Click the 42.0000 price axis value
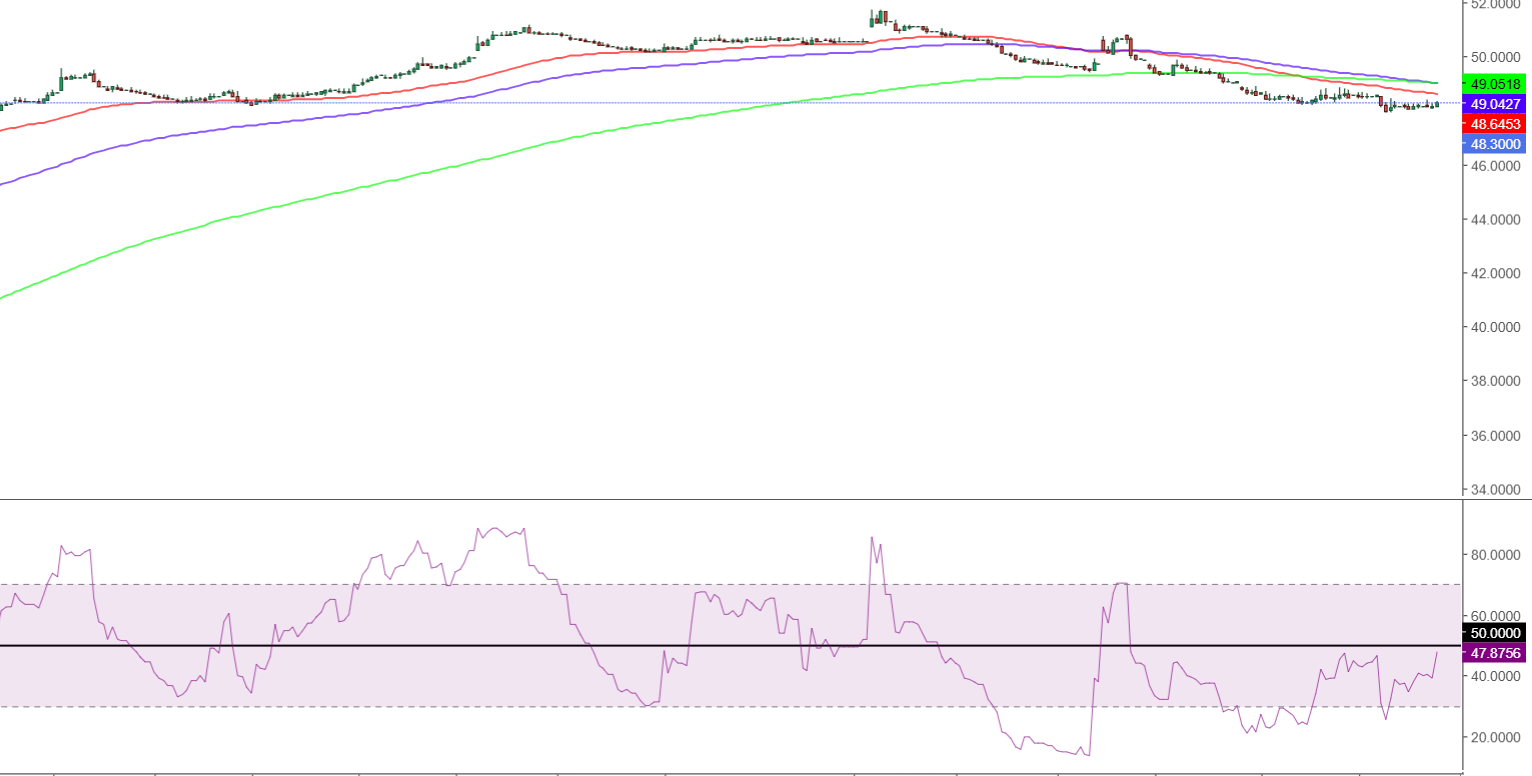Viewport: 1532px width, 776px height. coord(1495,273)
